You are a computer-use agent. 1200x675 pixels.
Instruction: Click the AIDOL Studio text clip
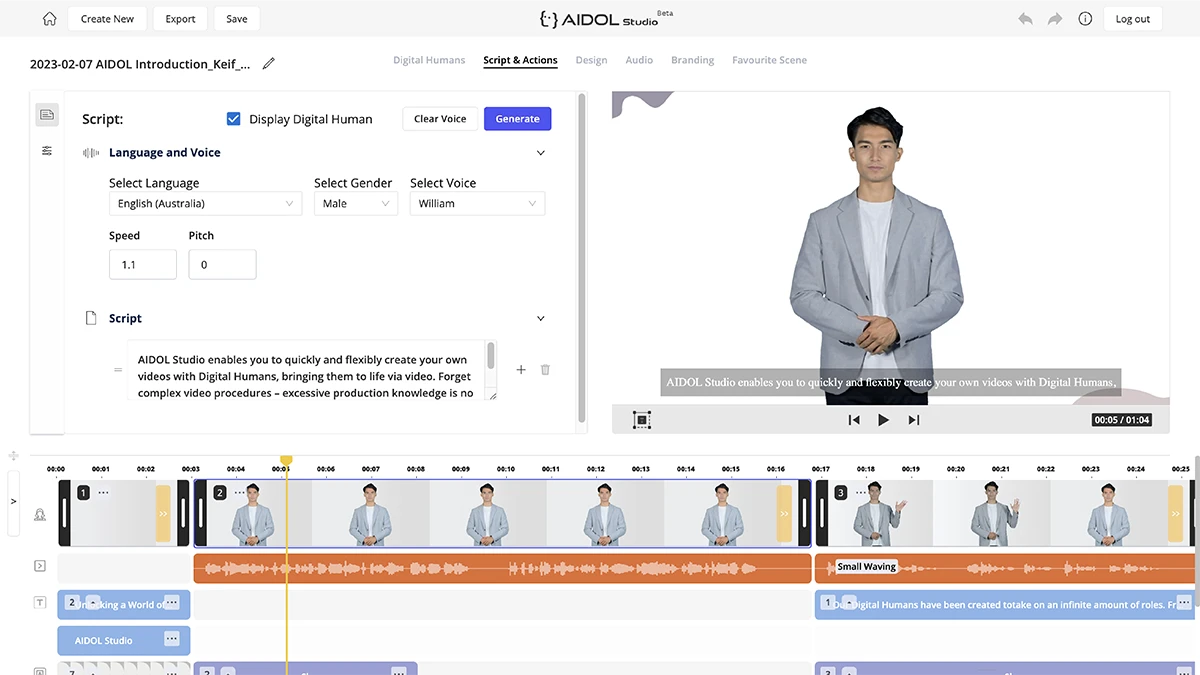[x=124, y=640]
